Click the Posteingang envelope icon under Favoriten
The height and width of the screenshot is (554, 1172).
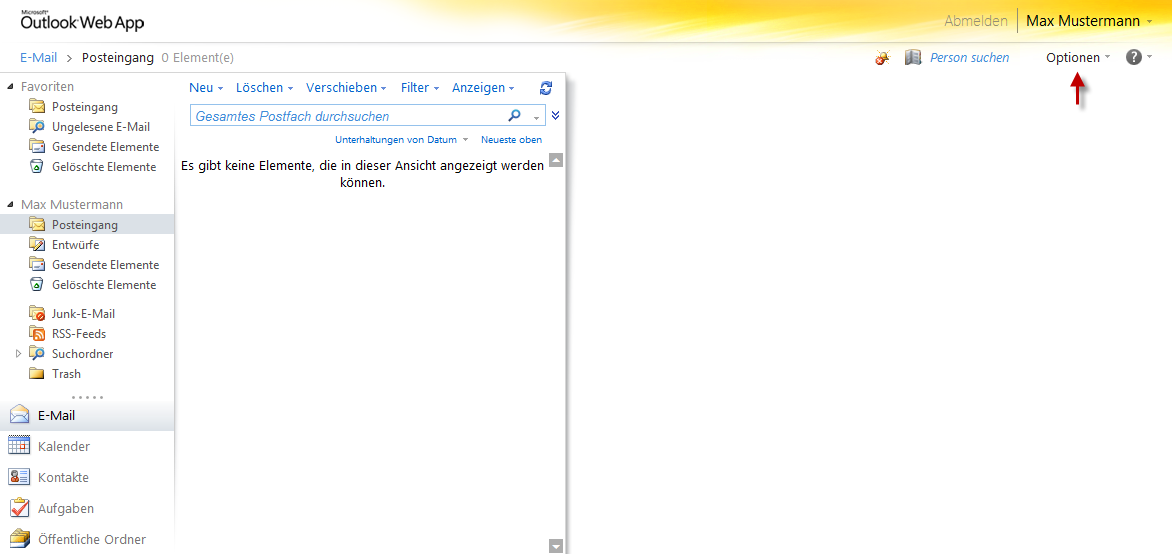click(x=37, y=107)
